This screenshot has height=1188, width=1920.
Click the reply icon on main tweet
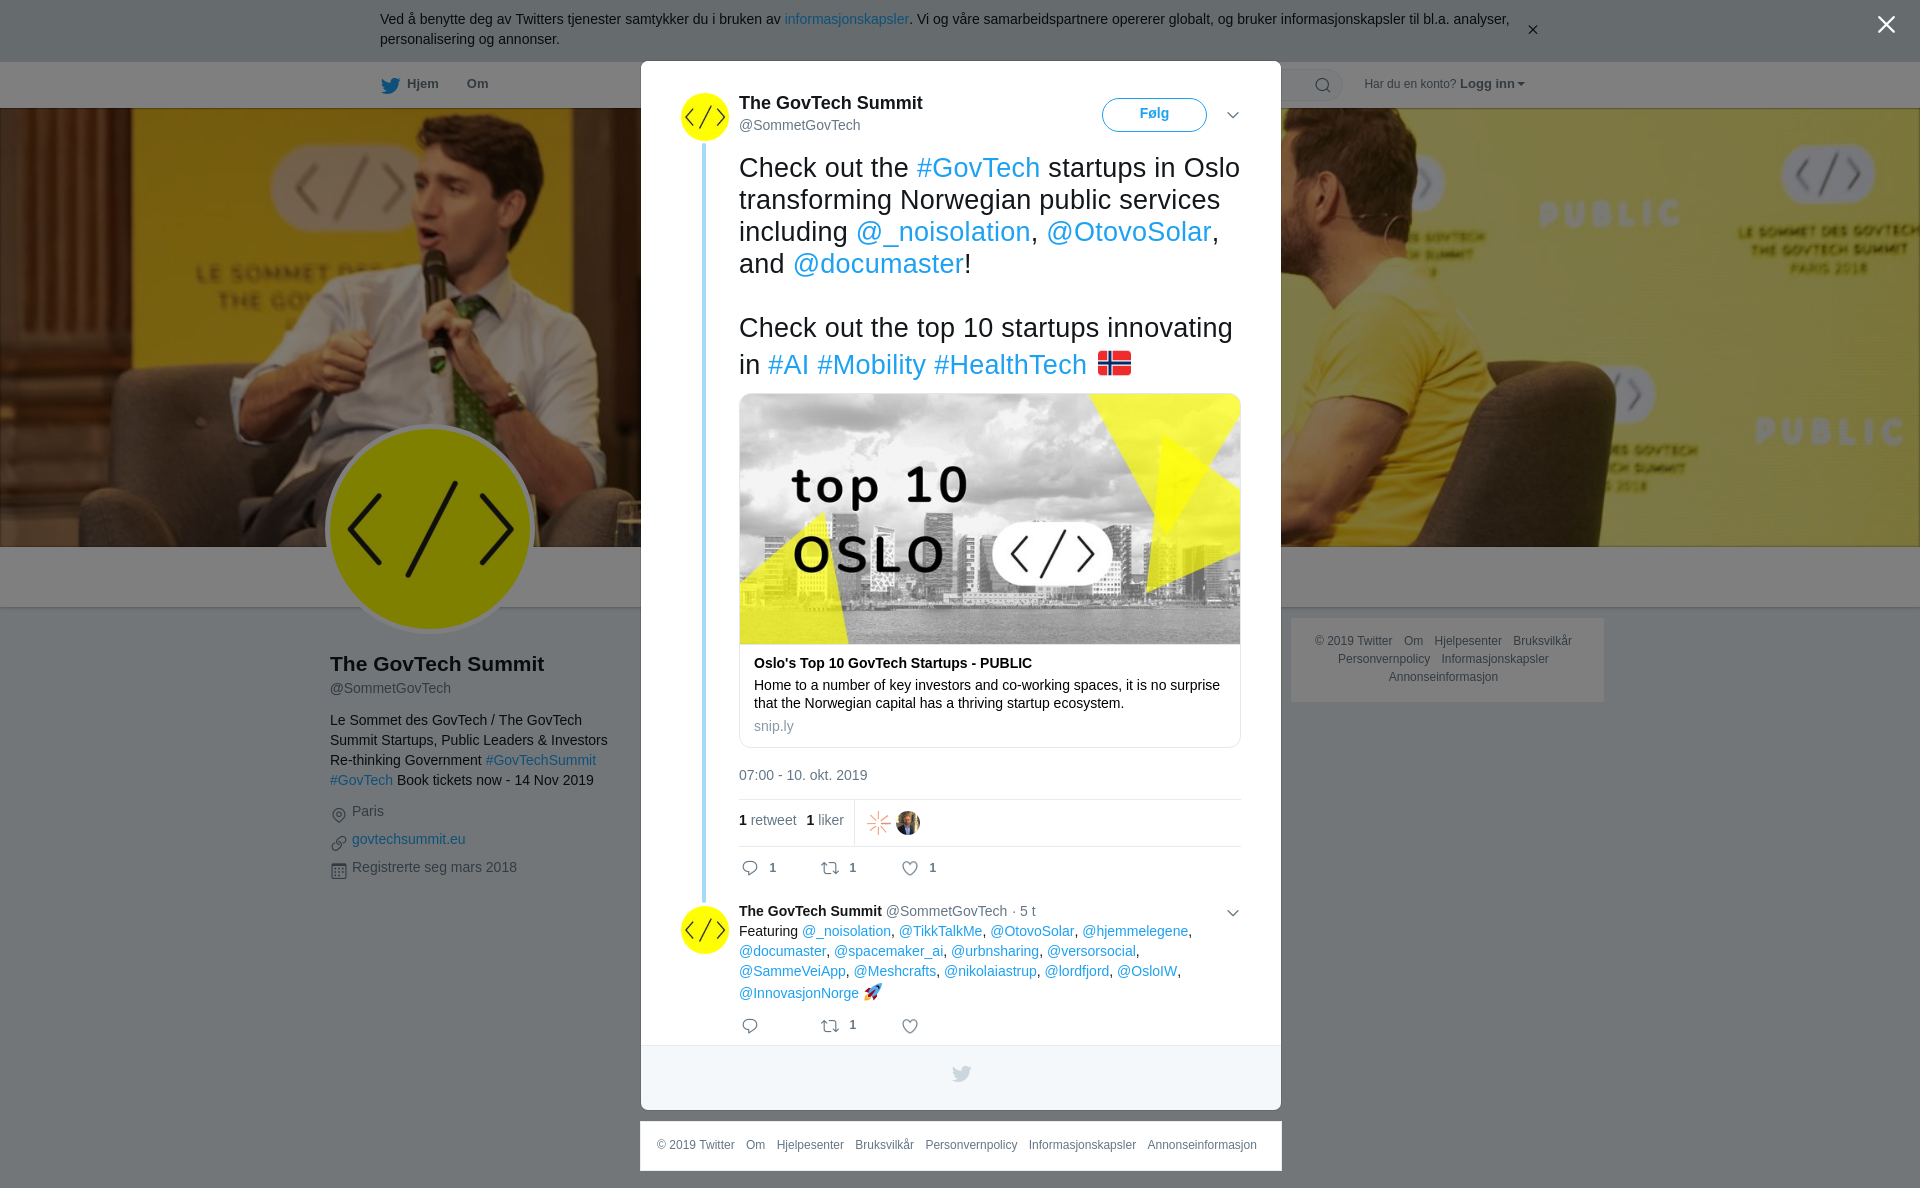pyautogui.click(x=750, y=868)
